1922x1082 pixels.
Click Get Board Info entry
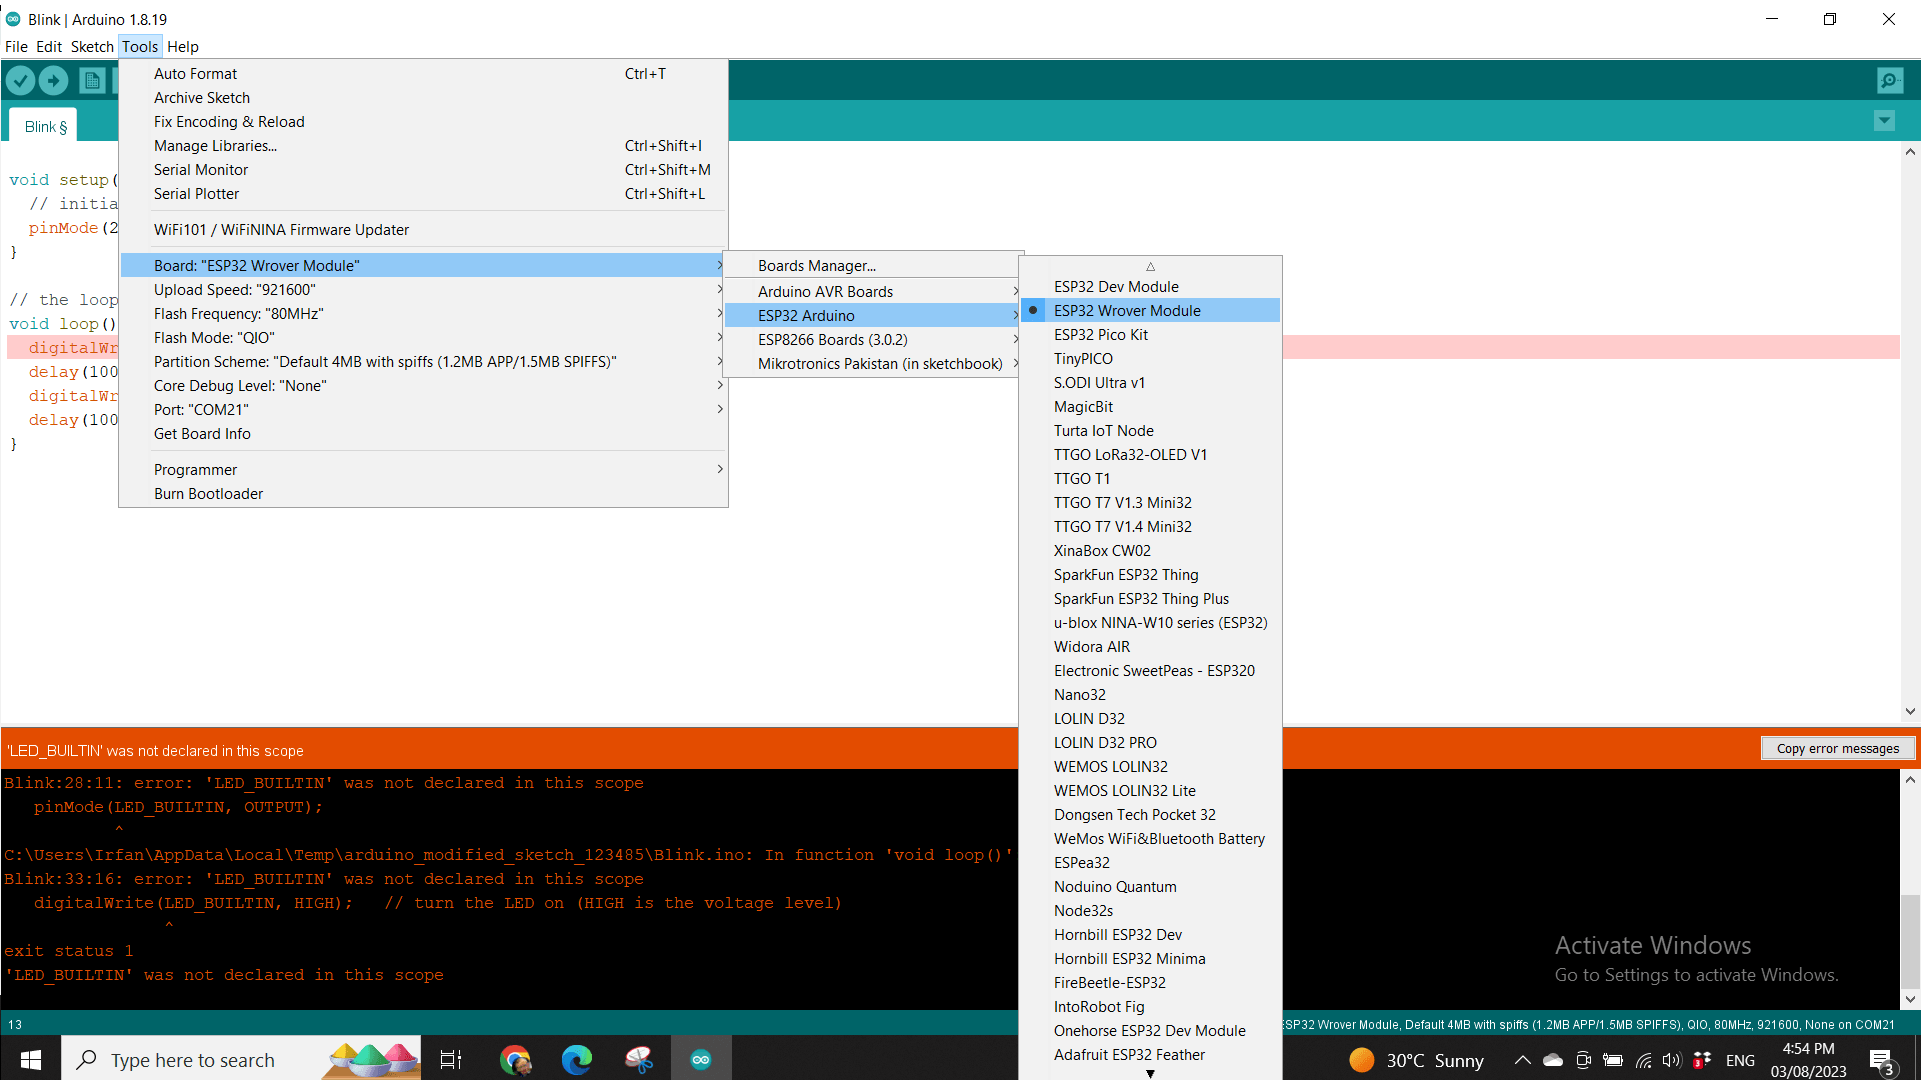424,434
